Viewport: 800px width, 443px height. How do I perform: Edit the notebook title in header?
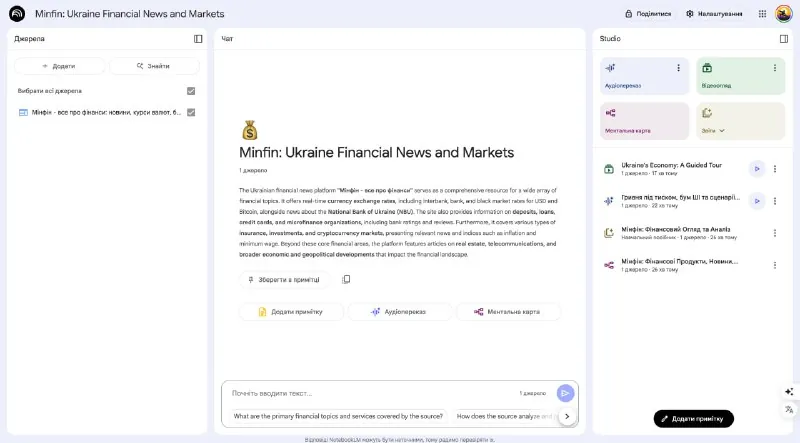tap(130, 14)
